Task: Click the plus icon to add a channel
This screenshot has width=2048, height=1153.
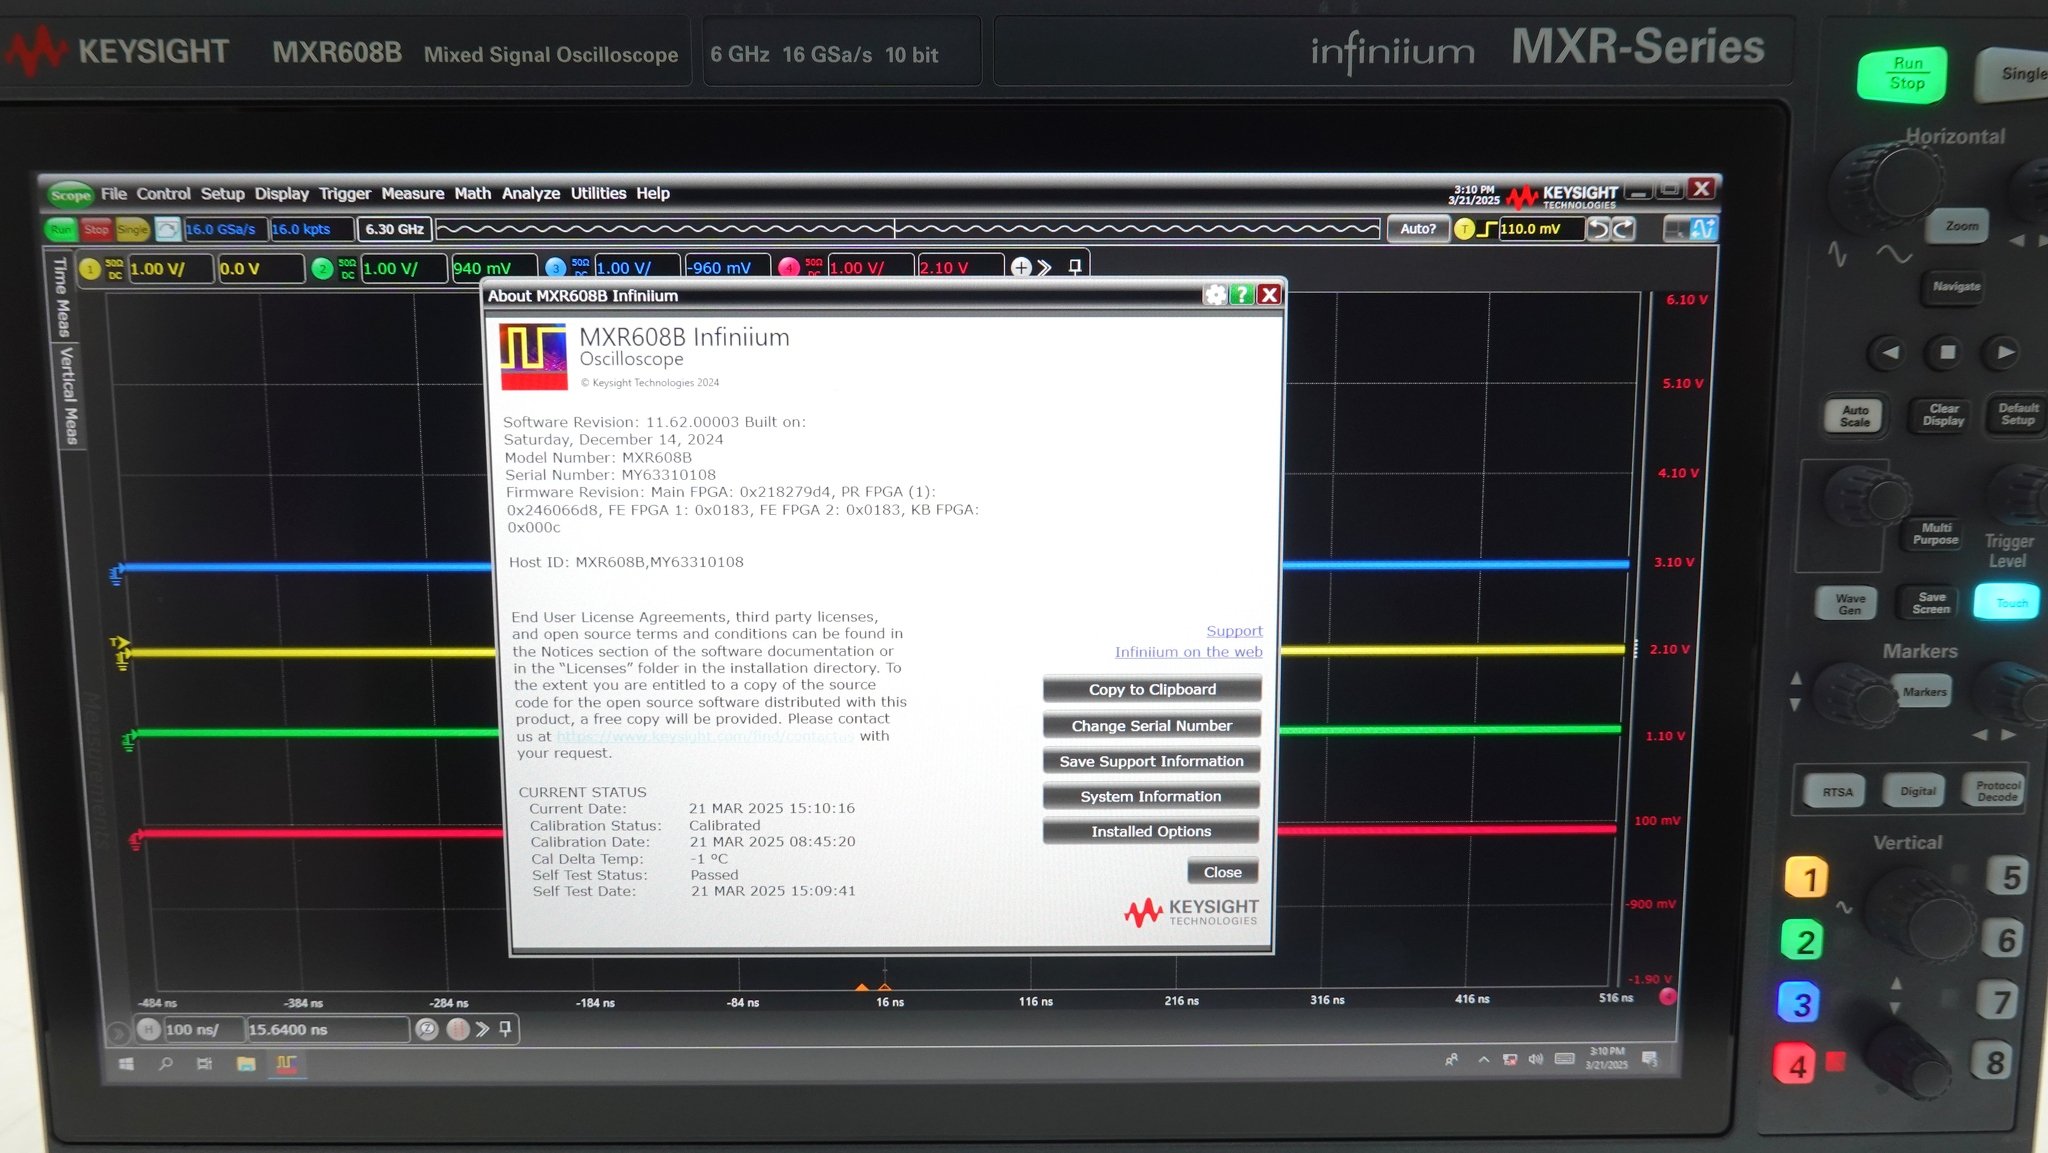Action: [x=1020, y=267]
